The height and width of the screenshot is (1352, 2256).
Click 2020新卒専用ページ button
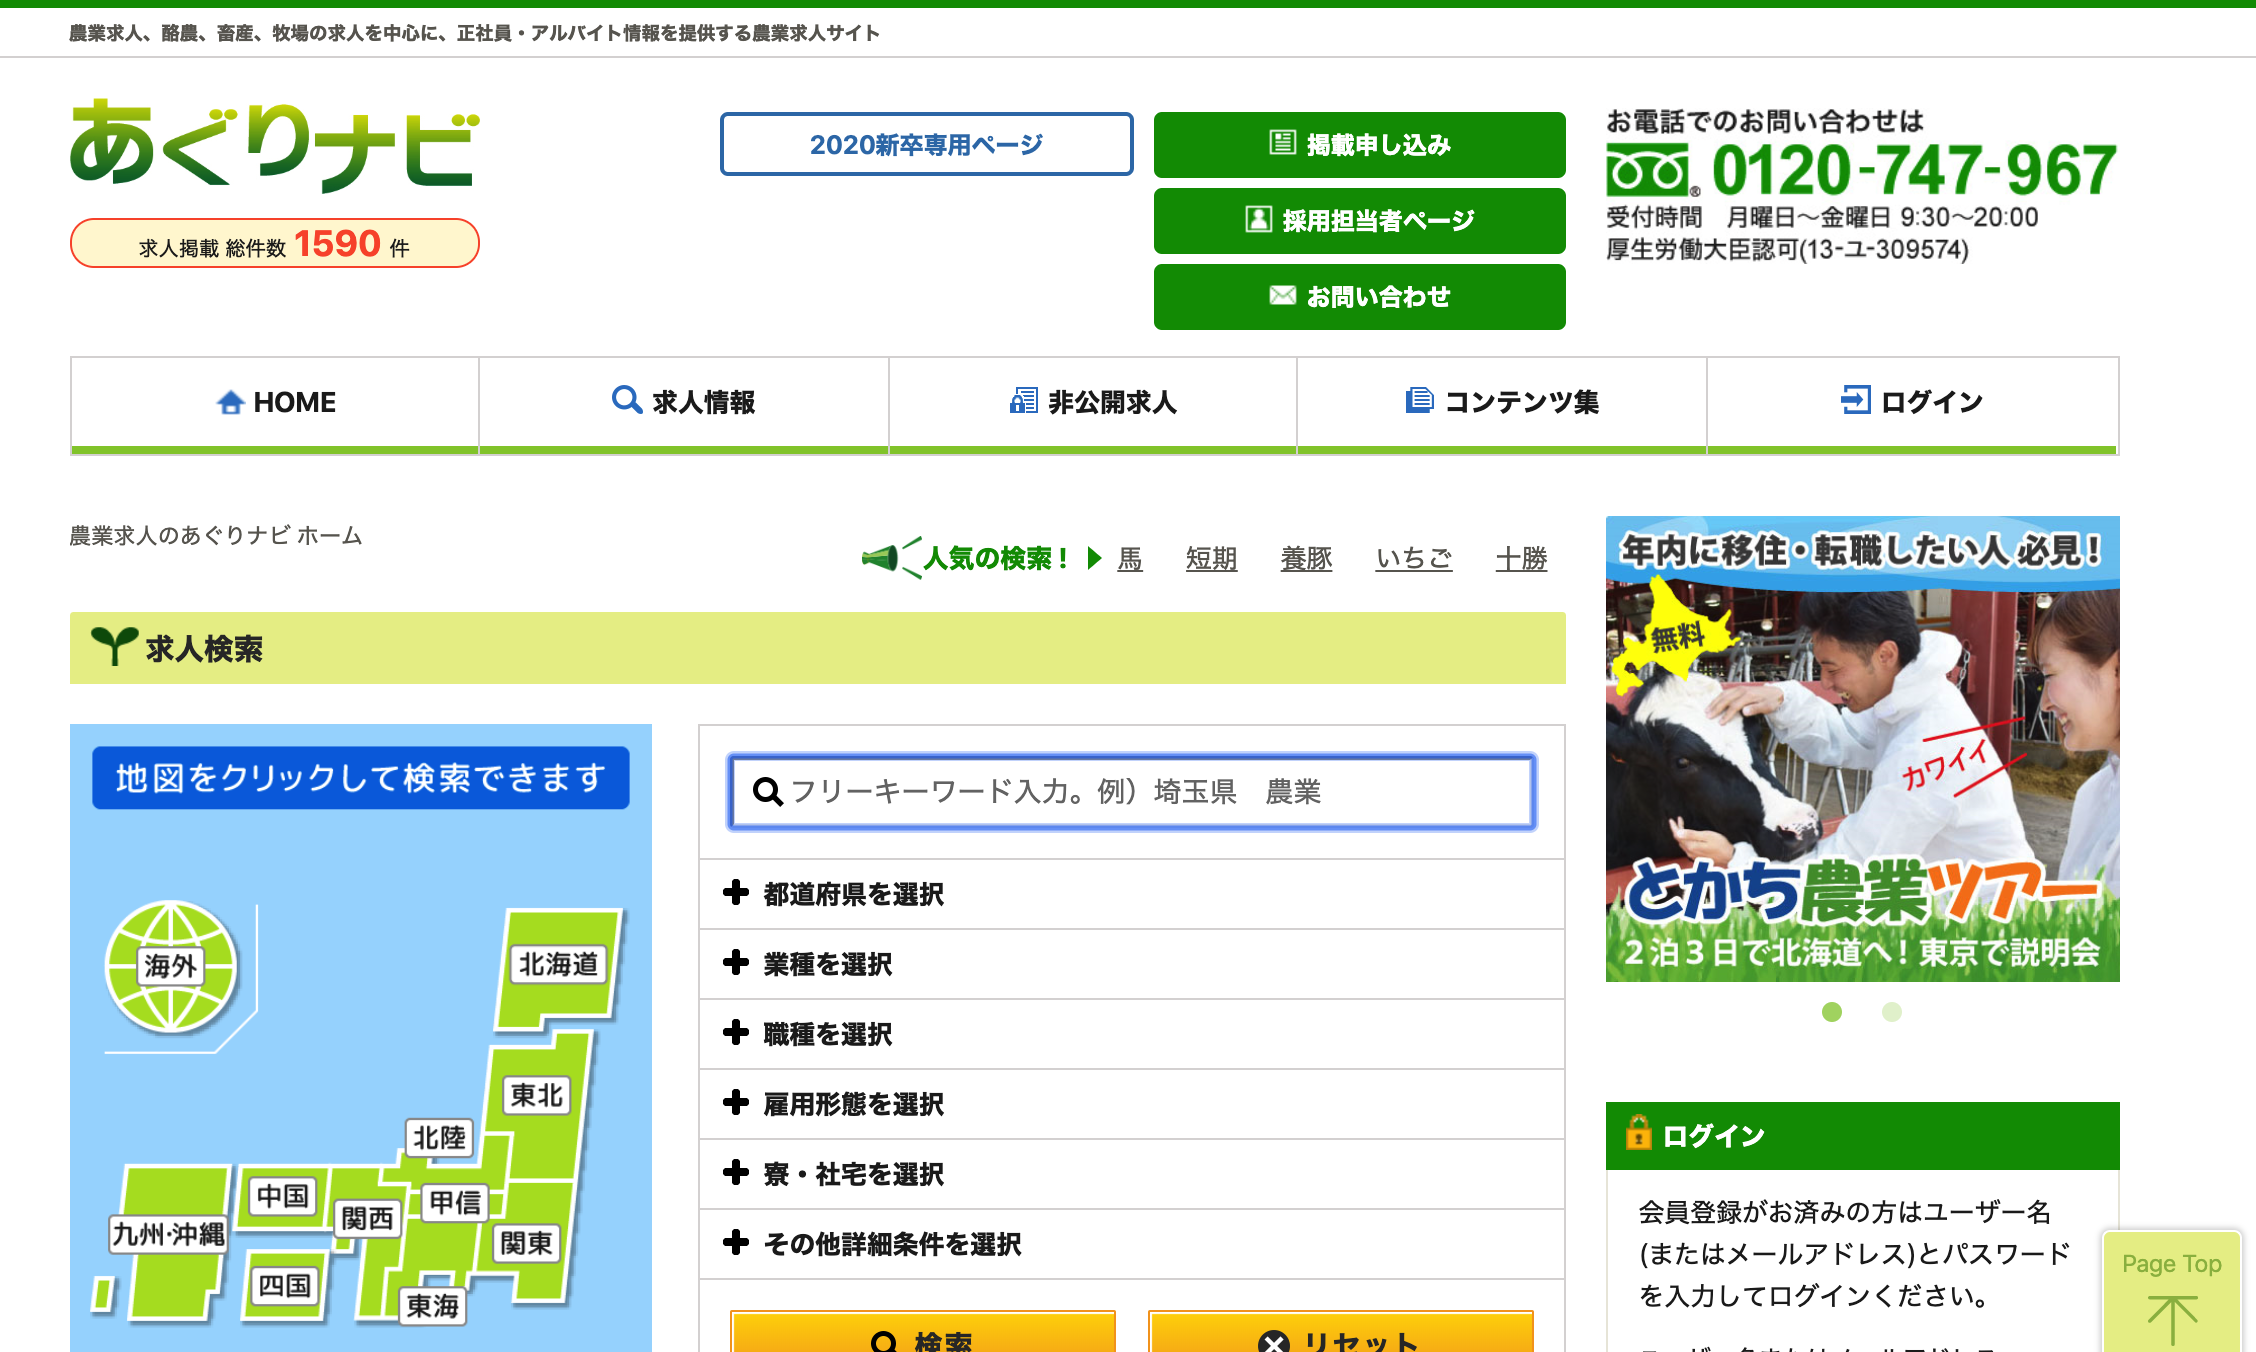click(926, 145)
